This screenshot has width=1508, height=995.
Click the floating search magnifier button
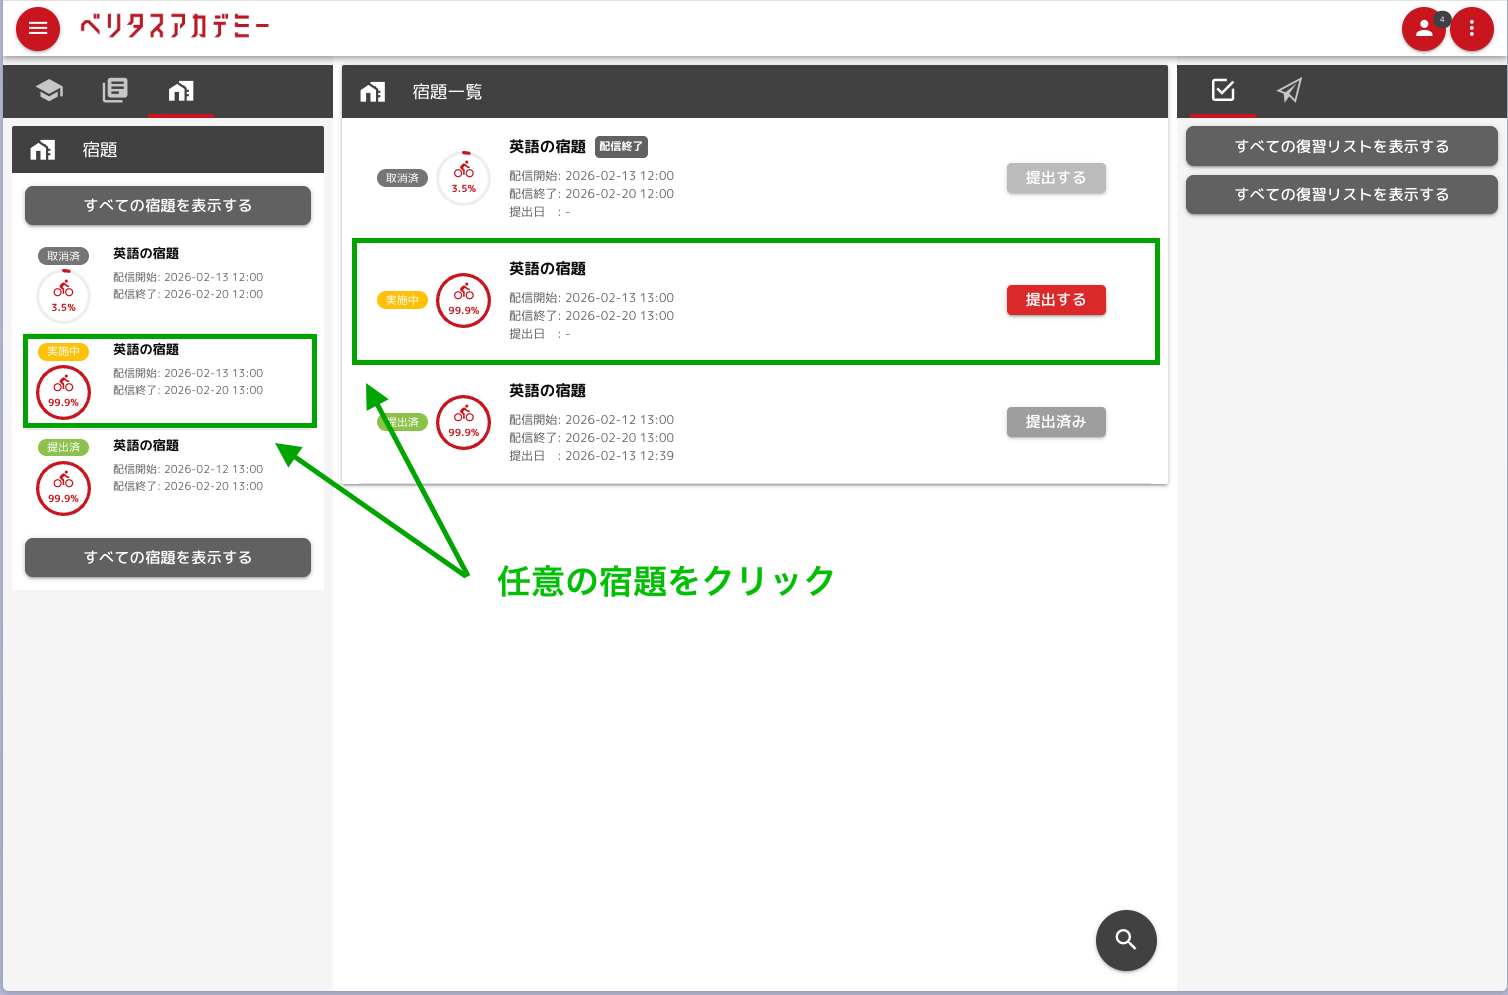click(x=1126, y=940)
